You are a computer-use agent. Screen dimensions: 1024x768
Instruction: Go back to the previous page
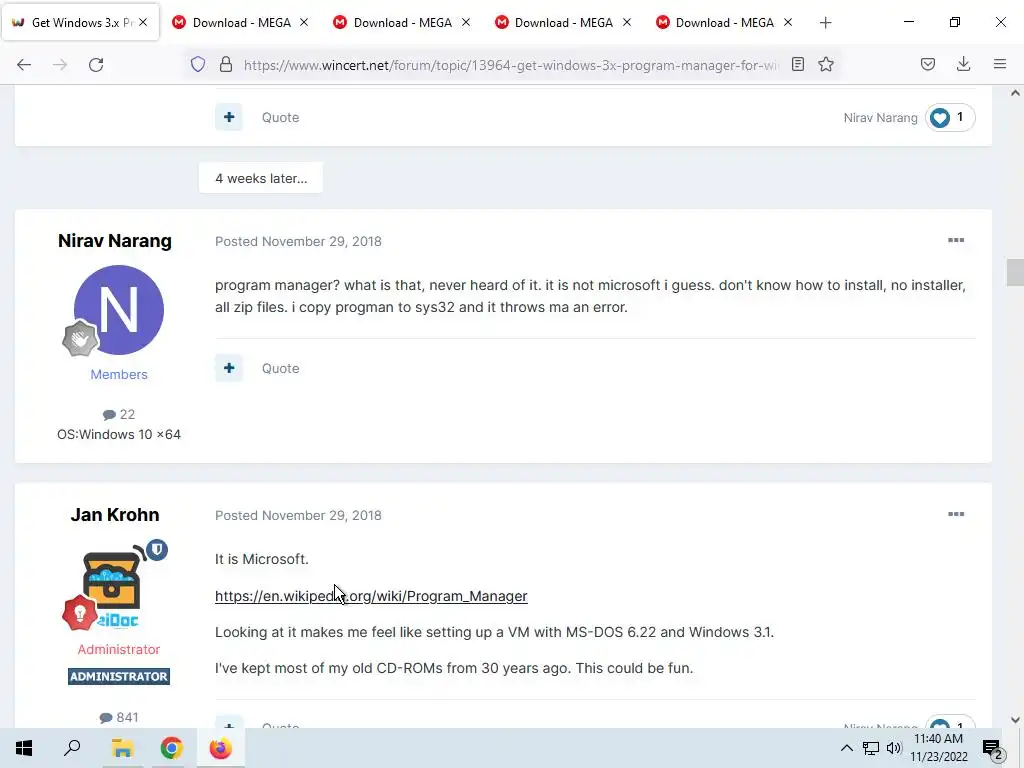[x=24, y=65]
